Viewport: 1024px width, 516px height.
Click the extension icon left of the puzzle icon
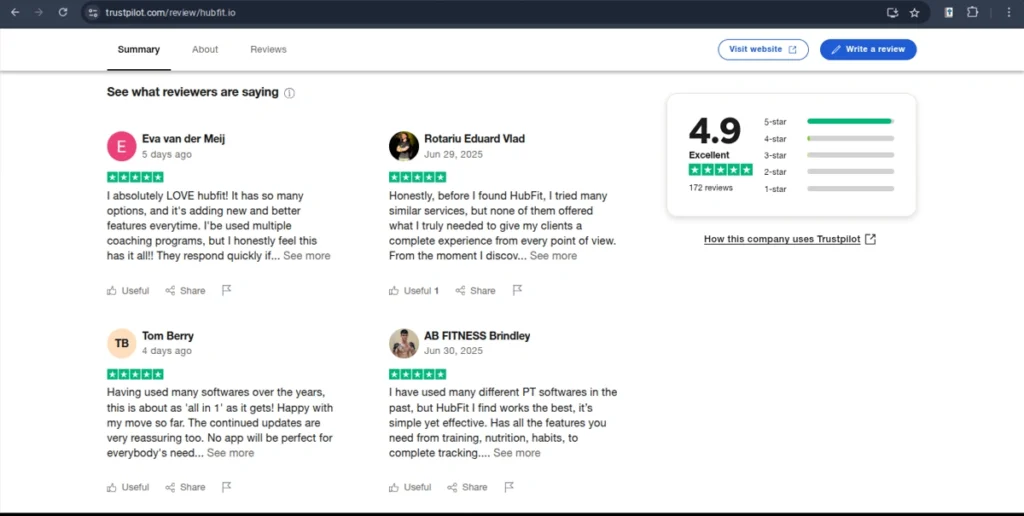coord(949,12)
